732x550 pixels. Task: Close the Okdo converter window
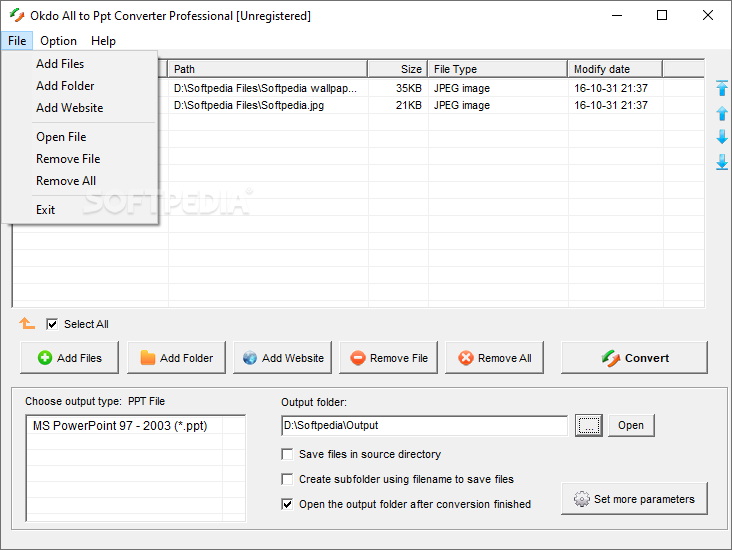708,15
